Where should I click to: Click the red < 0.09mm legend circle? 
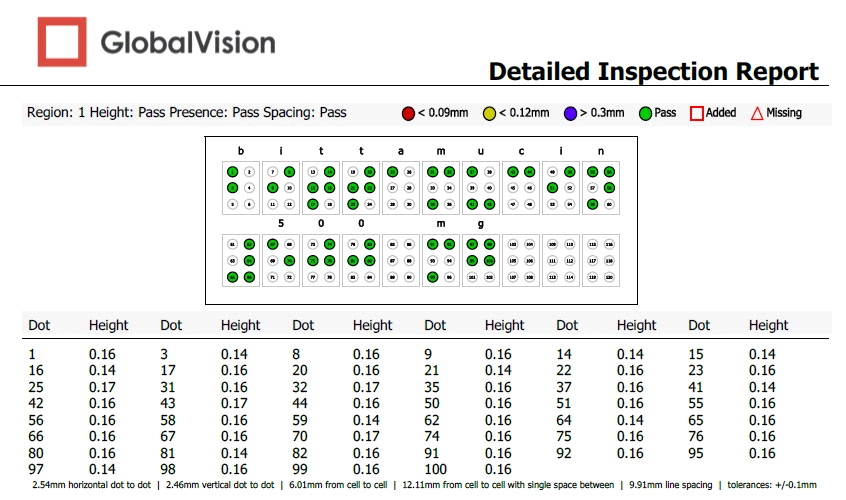coord(408,113)
